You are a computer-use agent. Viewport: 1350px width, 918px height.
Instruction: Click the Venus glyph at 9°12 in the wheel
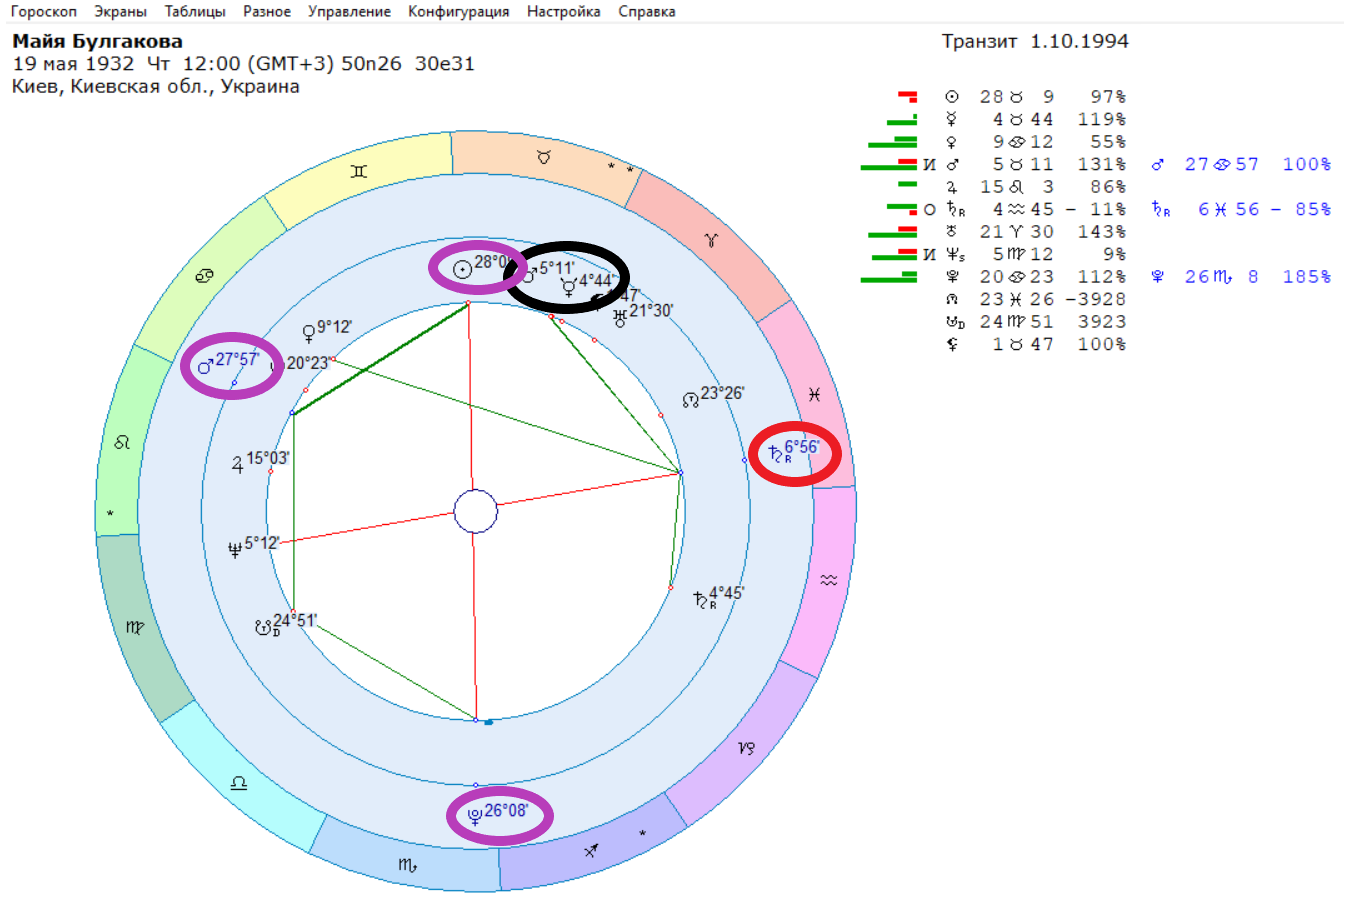pyautogui.click(x=309, y=334)
